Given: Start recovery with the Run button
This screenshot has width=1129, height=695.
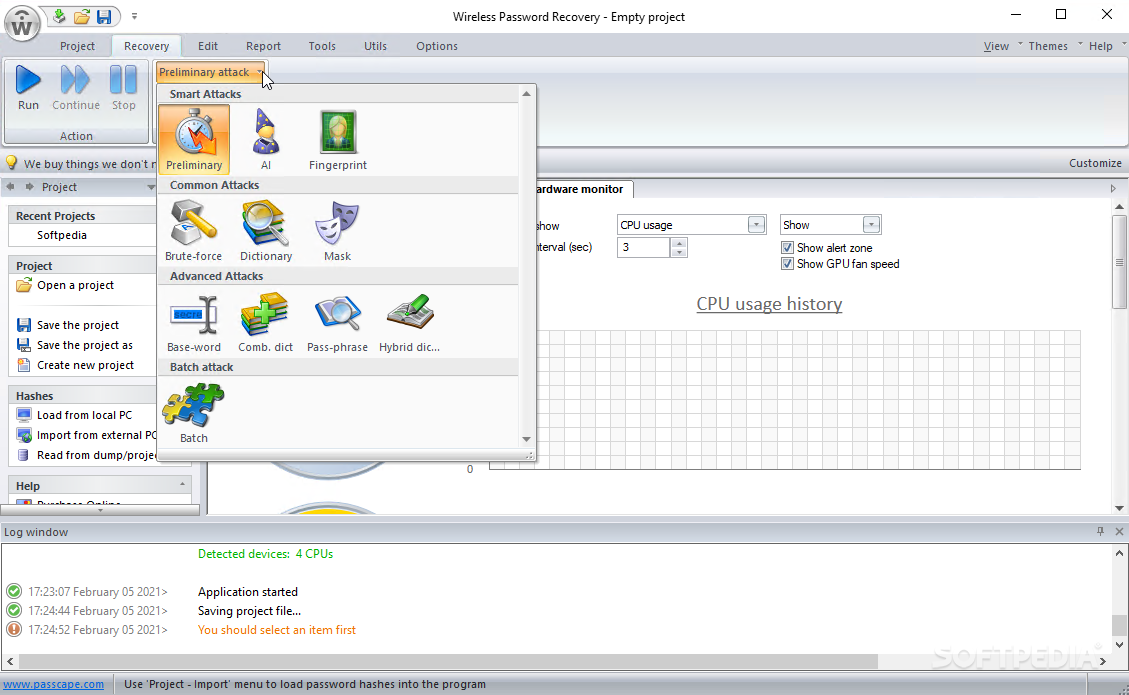Looking at the screenshot, I should [x=28, y=88].
